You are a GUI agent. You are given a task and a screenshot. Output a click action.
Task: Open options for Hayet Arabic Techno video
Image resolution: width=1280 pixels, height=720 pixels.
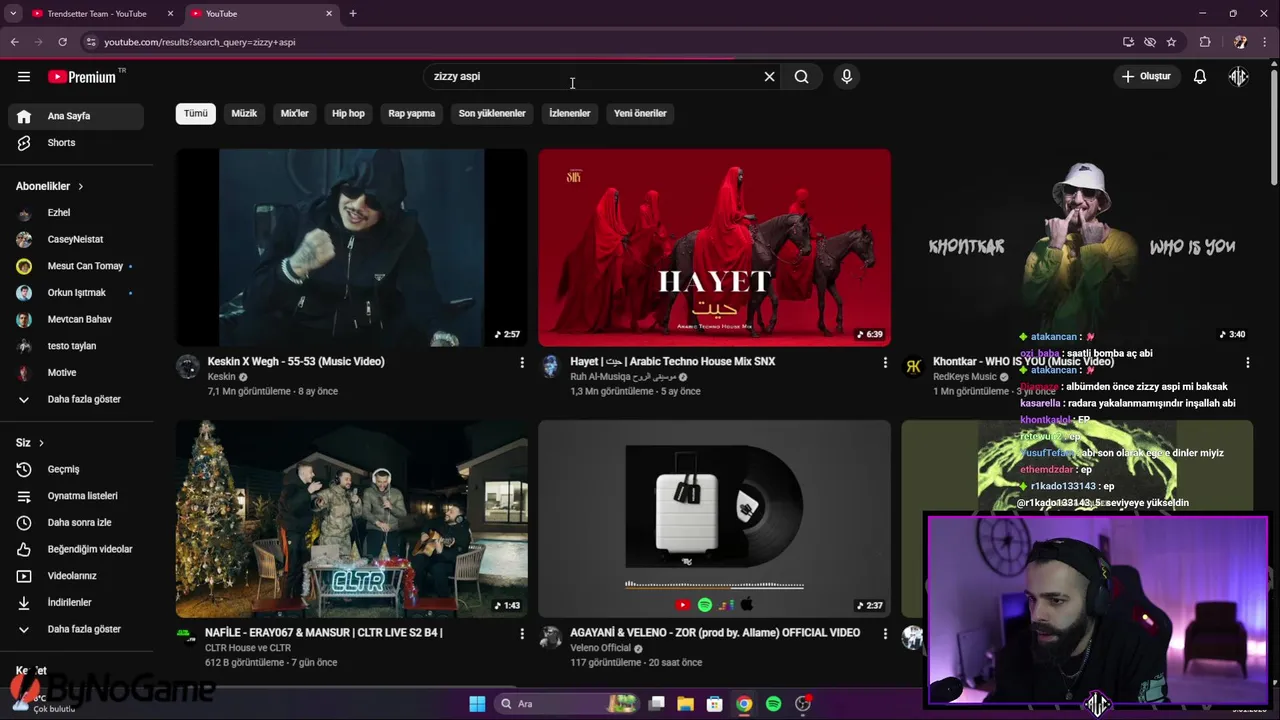pyautogui.click(x=884, y=362)
